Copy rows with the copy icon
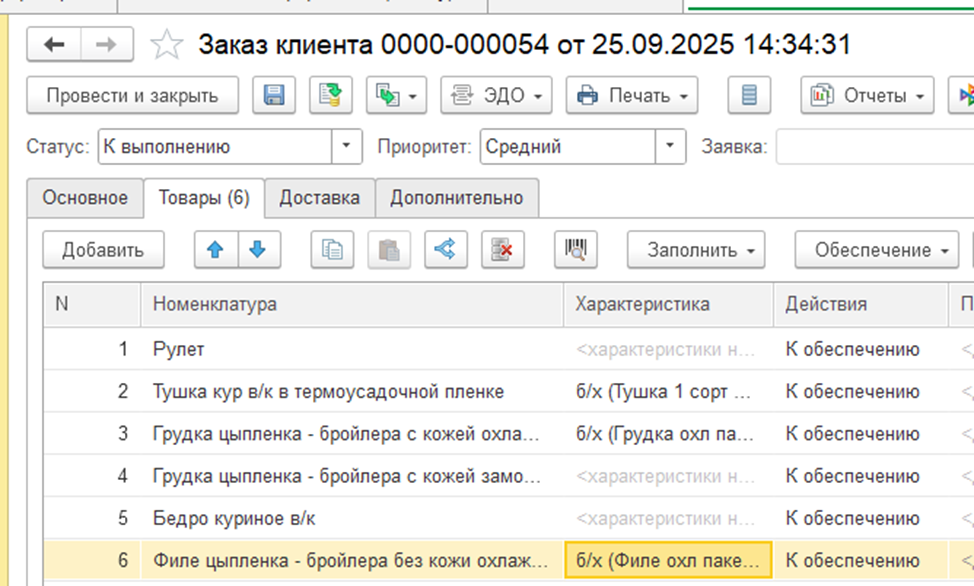Image resolution: width=974 pixels, height=586 pixels. tap(332, 250)
